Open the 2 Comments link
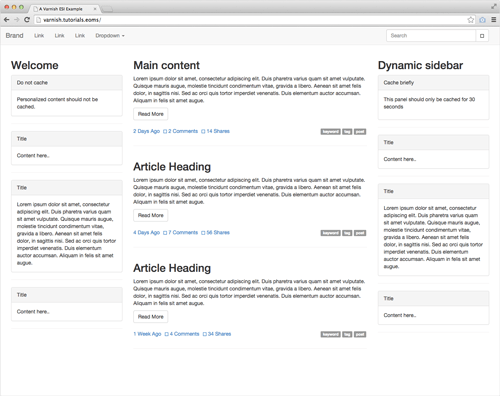This screenshot has height=396, width=500. coord(183,131)
